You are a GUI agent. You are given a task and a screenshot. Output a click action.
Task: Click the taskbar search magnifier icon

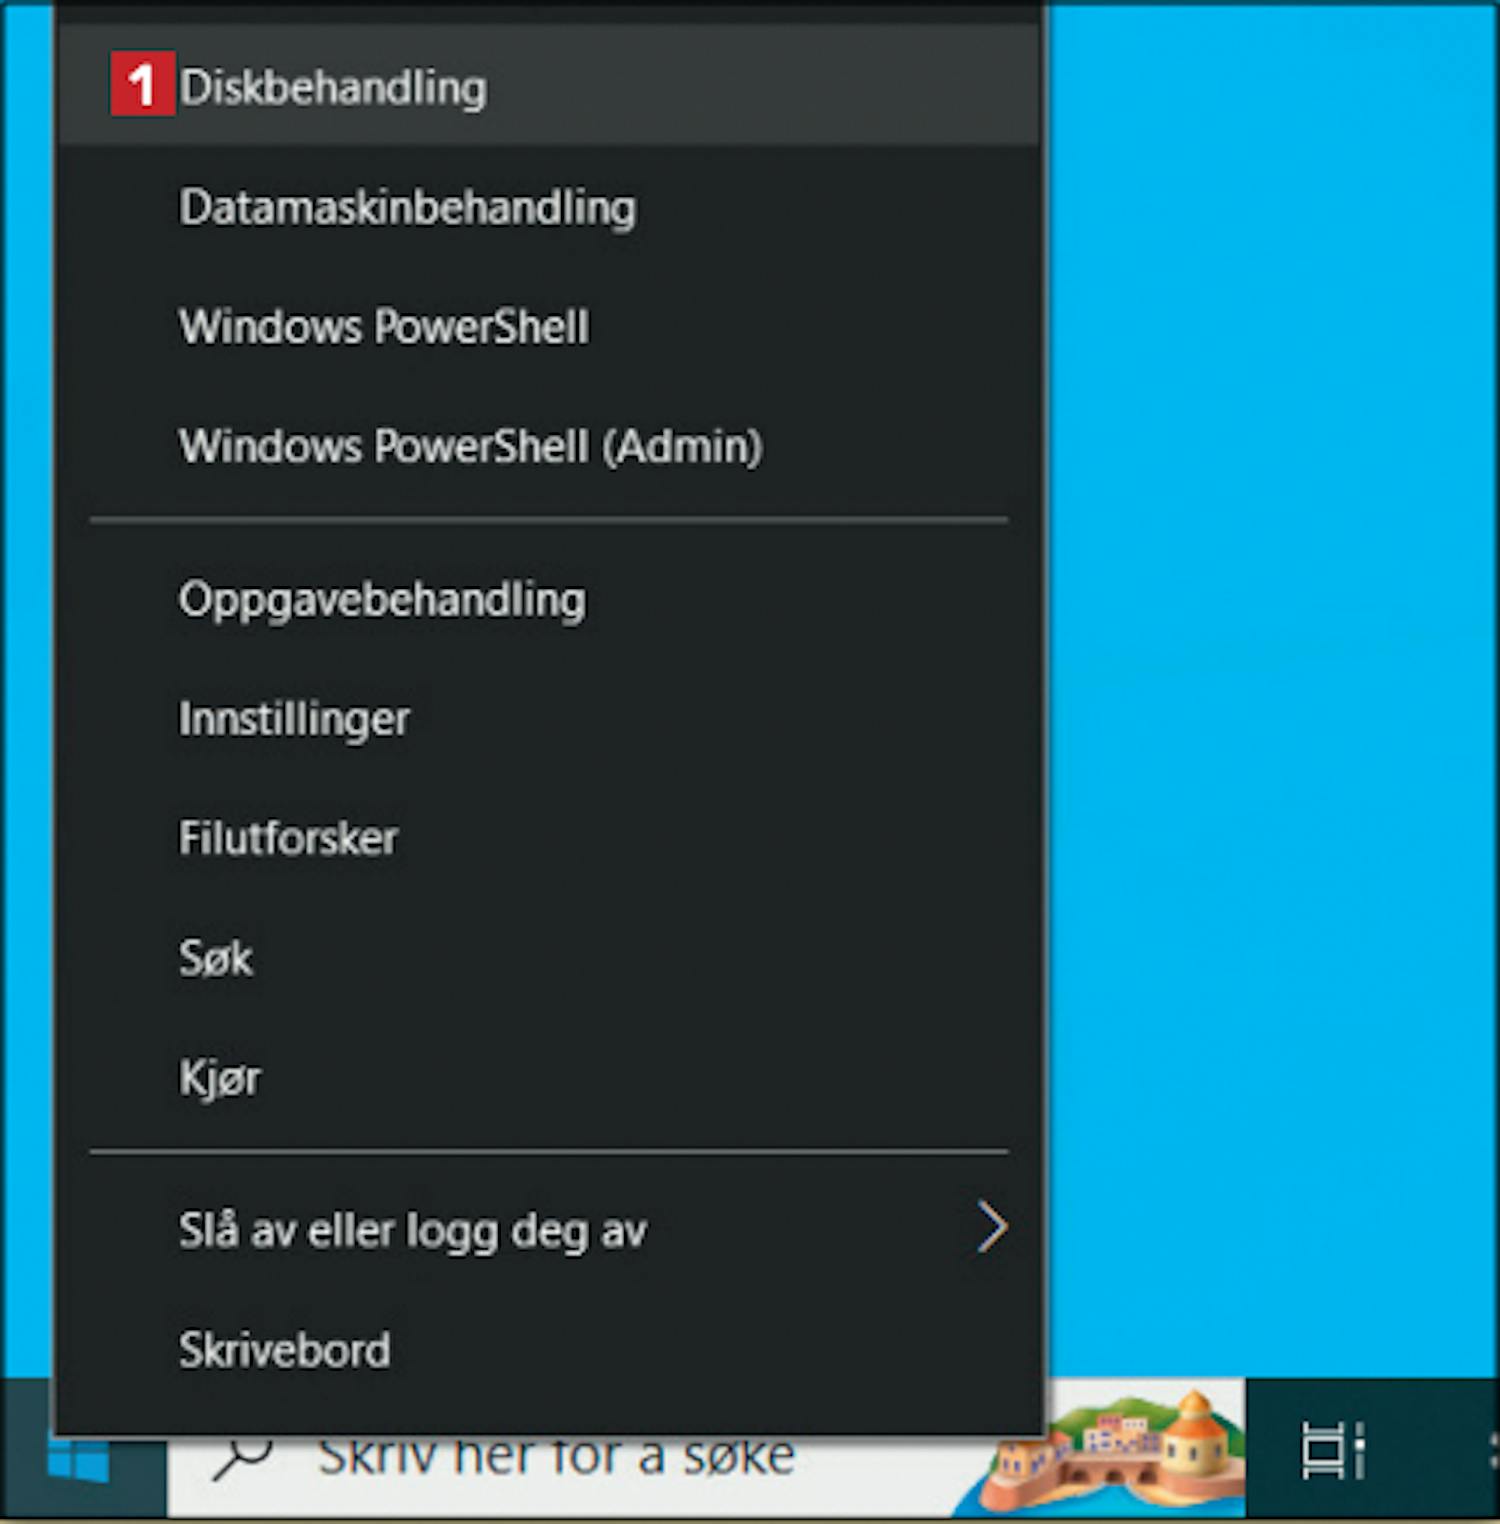point(243,1458)
